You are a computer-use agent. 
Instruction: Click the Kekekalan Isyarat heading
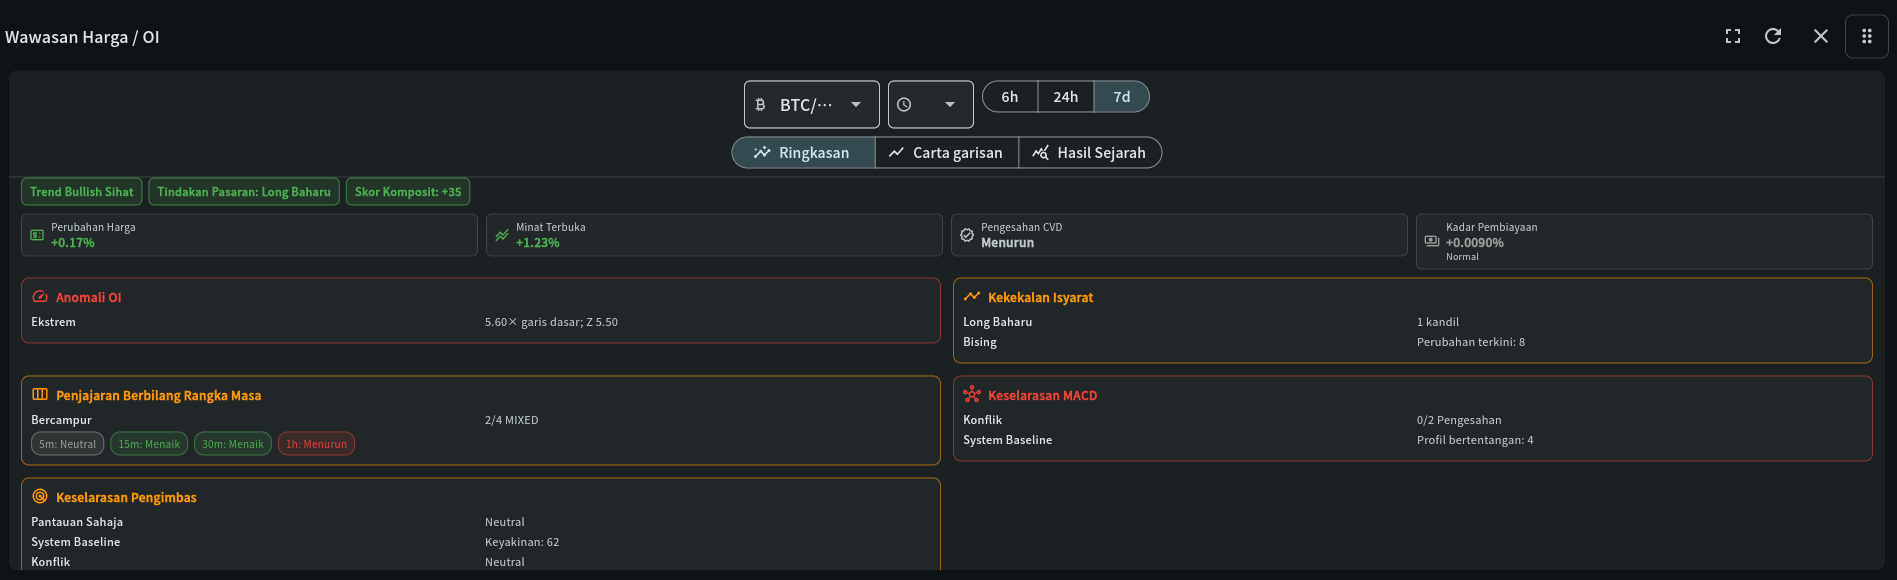click(1041, 298)
